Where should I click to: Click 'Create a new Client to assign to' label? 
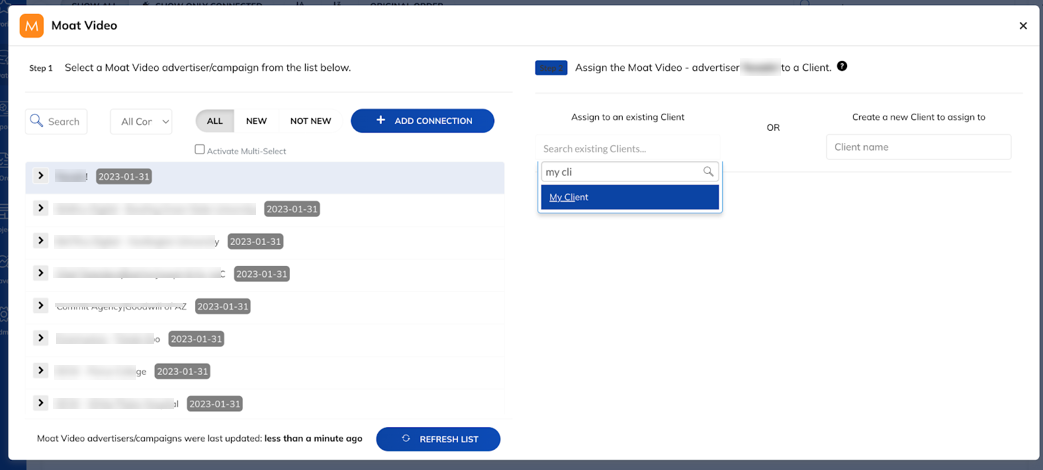[919, 117]
